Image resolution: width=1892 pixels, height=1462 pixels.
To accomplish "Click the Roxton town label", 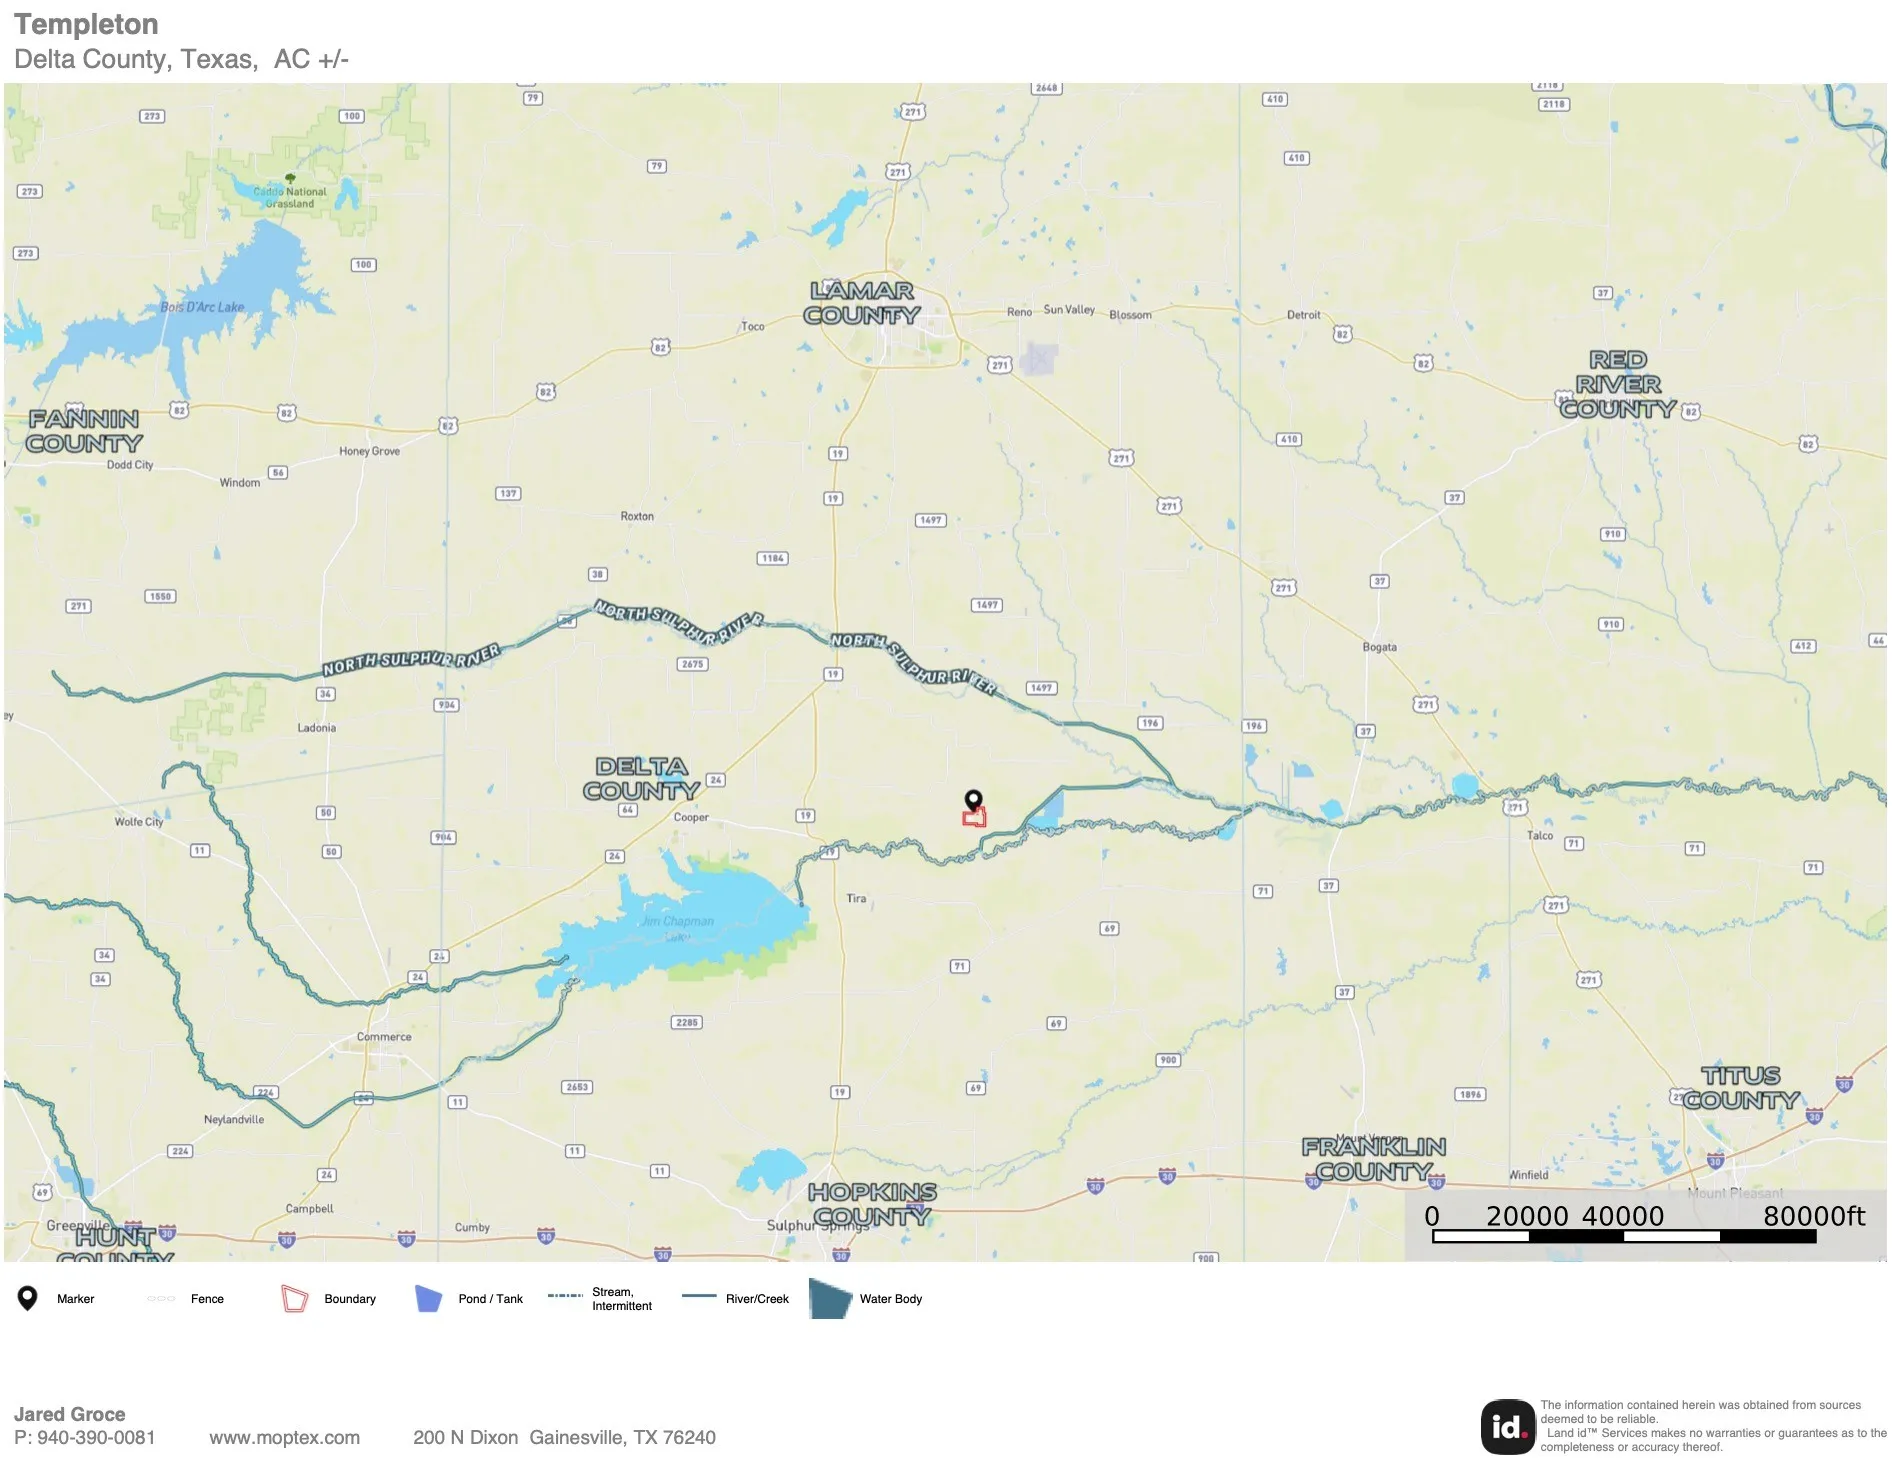I will (637, 516).
